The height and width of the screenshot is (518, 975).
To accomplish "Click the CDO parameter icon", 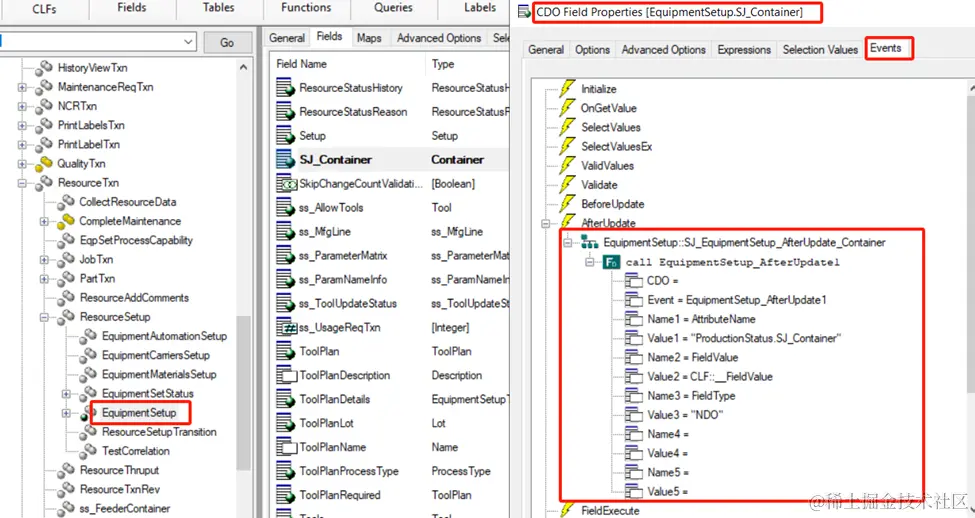I will click(634, 281).
